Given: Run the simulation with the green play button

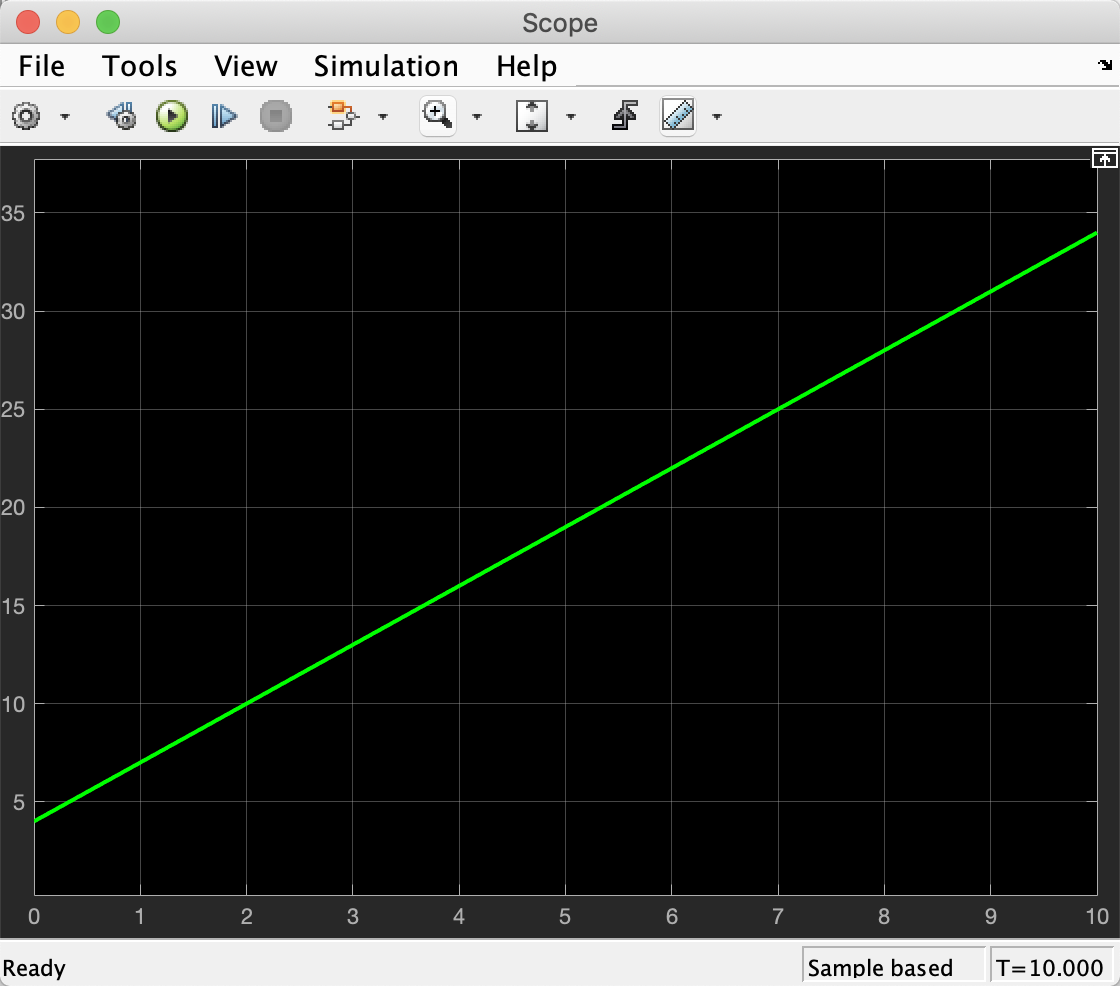Looking at the screenshot, I should 172,116.
